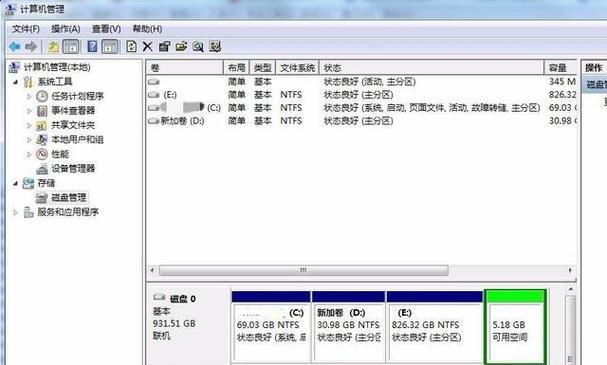Sort by the 容量 column header

[x=561, y=68]
